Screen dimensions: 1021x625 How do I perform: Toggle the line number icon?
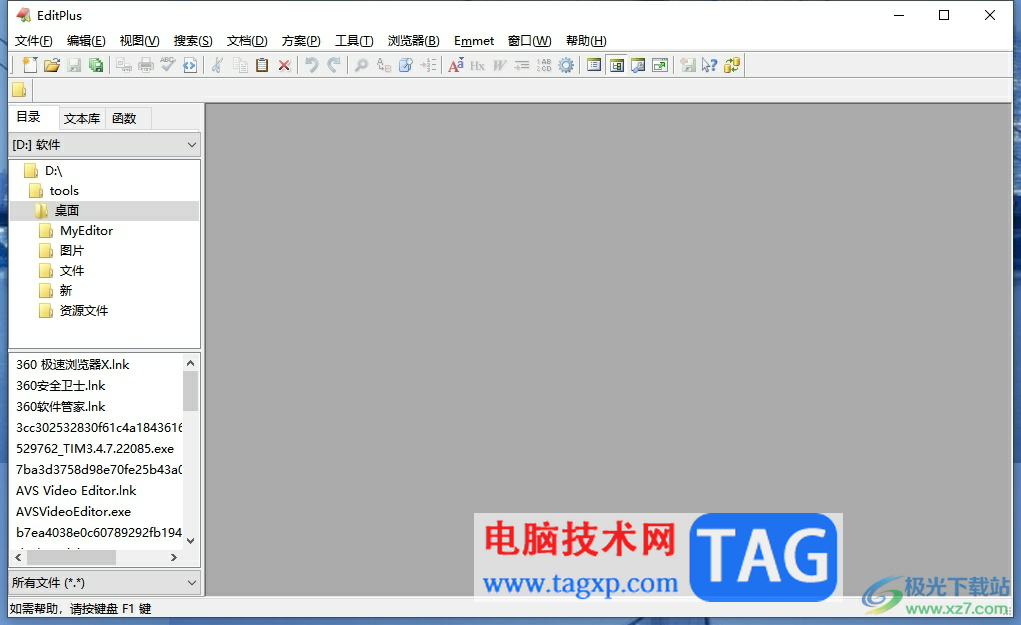pos(544,65)
